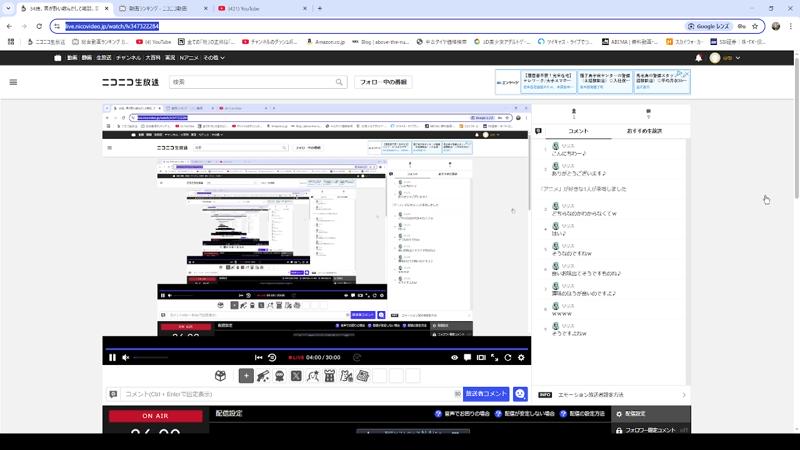
Task: Open the その他 dropdown in top navigation
Action: click(x=211, y=58)
